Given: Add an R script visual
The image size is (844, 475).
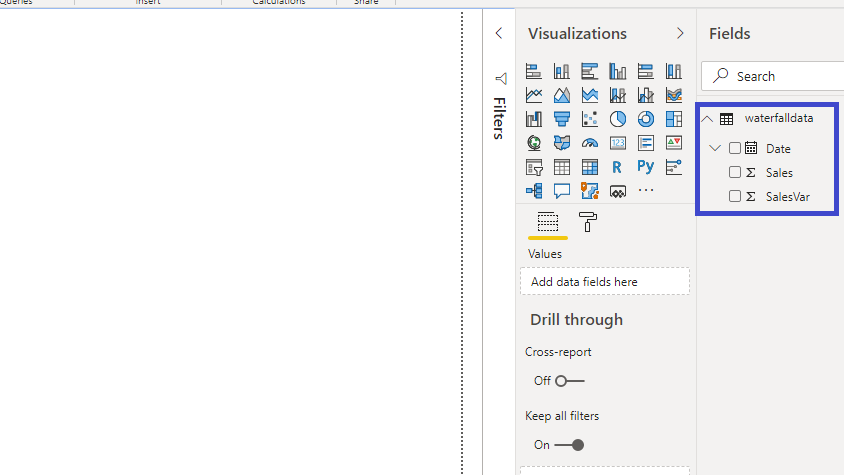Looking at the screenshot, I should 618,167.
